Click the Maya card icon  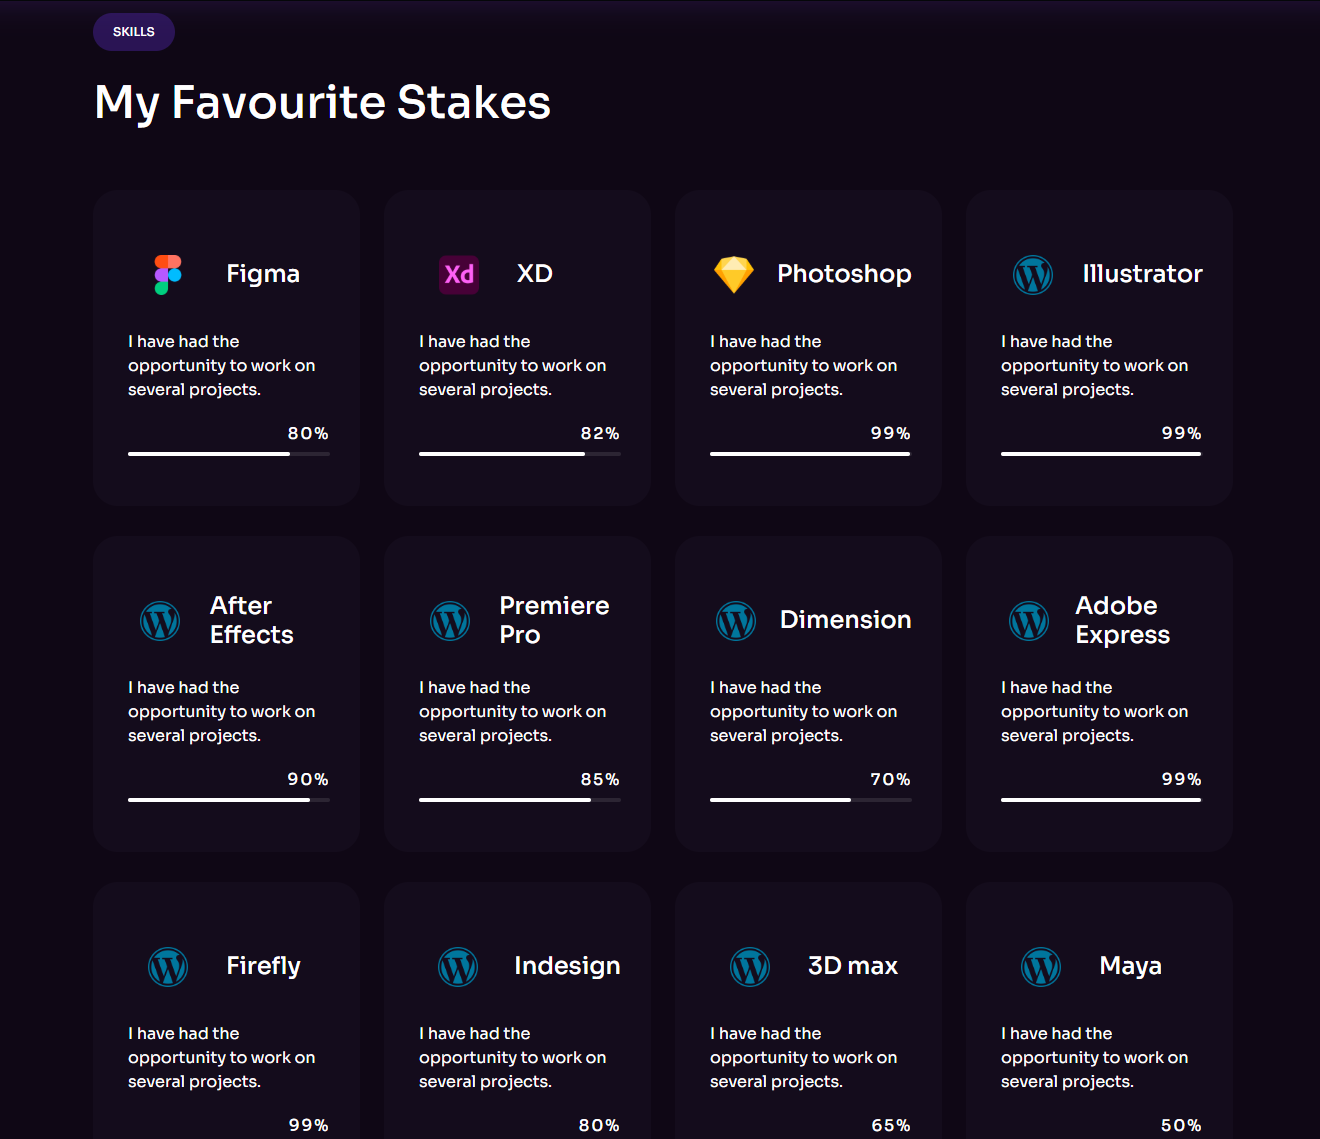[x=1041, y=967]
